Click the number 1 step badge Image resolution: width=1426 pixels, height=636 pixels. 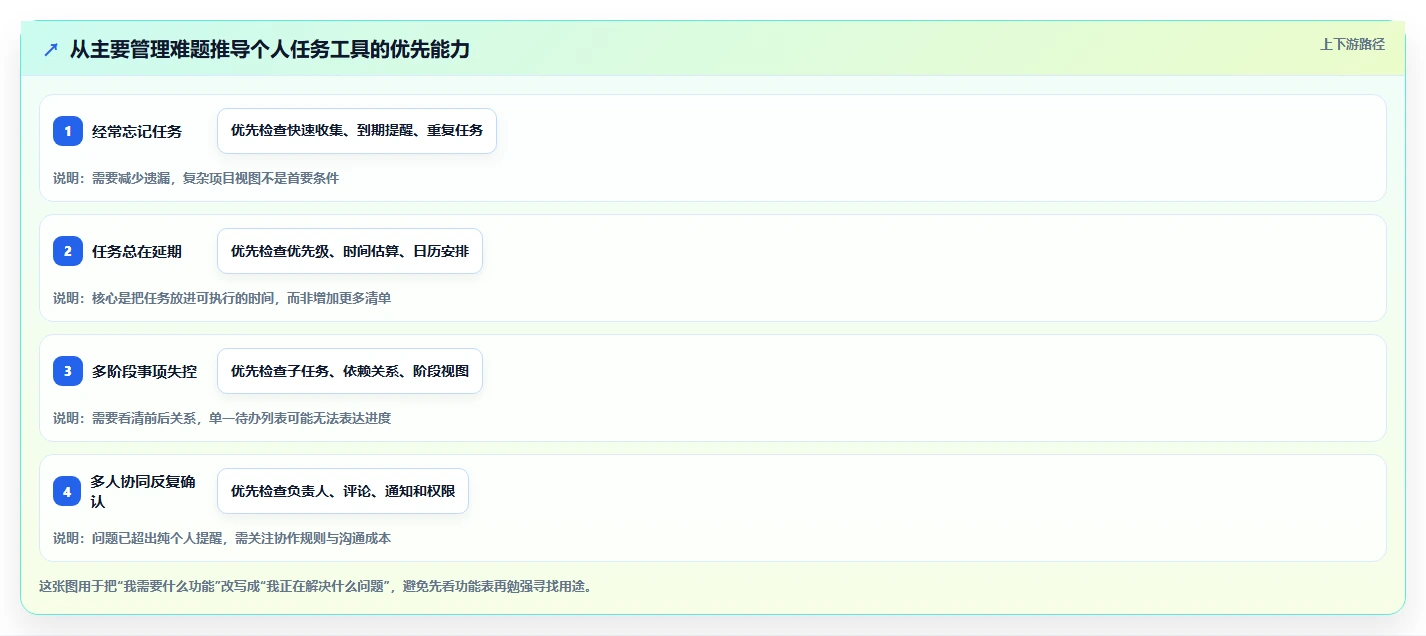point(68,131)
